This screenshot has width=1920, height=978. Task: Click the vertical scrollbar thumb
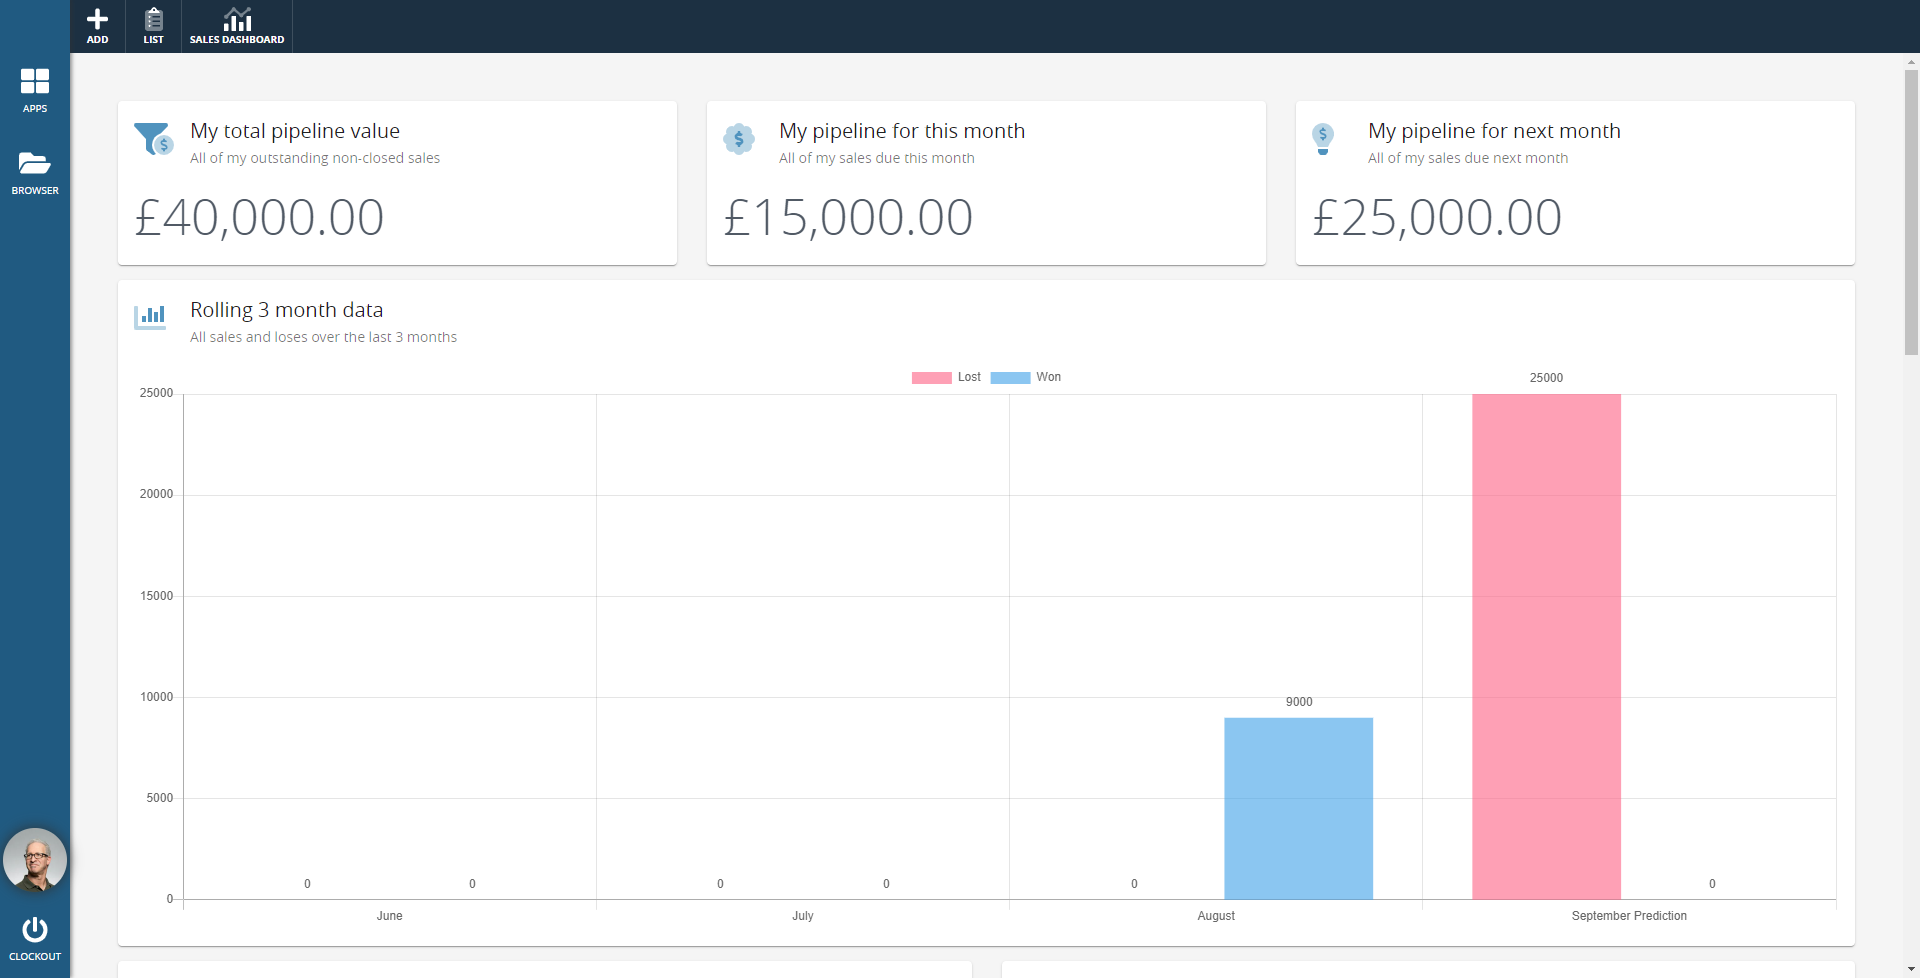(x=1911, y=210)
